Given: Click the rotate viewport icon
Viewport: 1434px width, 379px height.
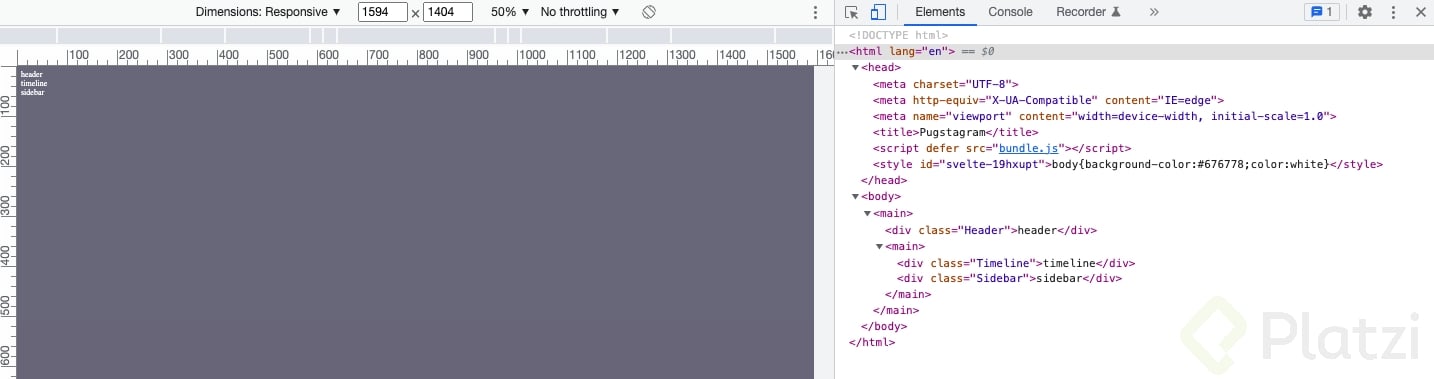Looking at the screenshot, I should point(649,12).
